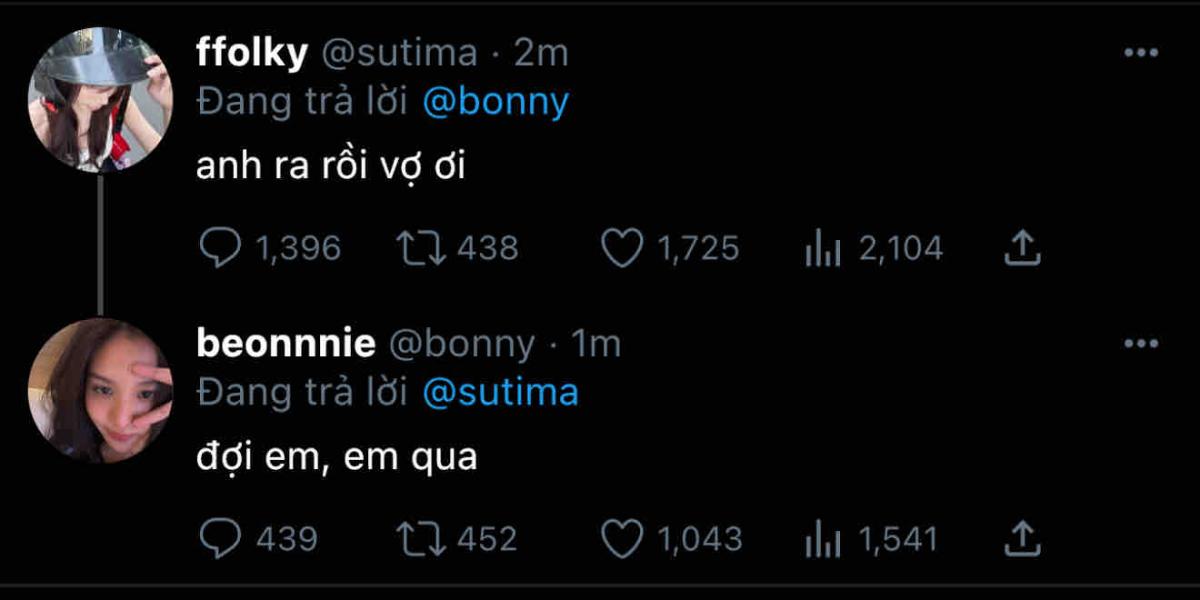Share ffolky's tweet via share icon

pos(1022,248)
